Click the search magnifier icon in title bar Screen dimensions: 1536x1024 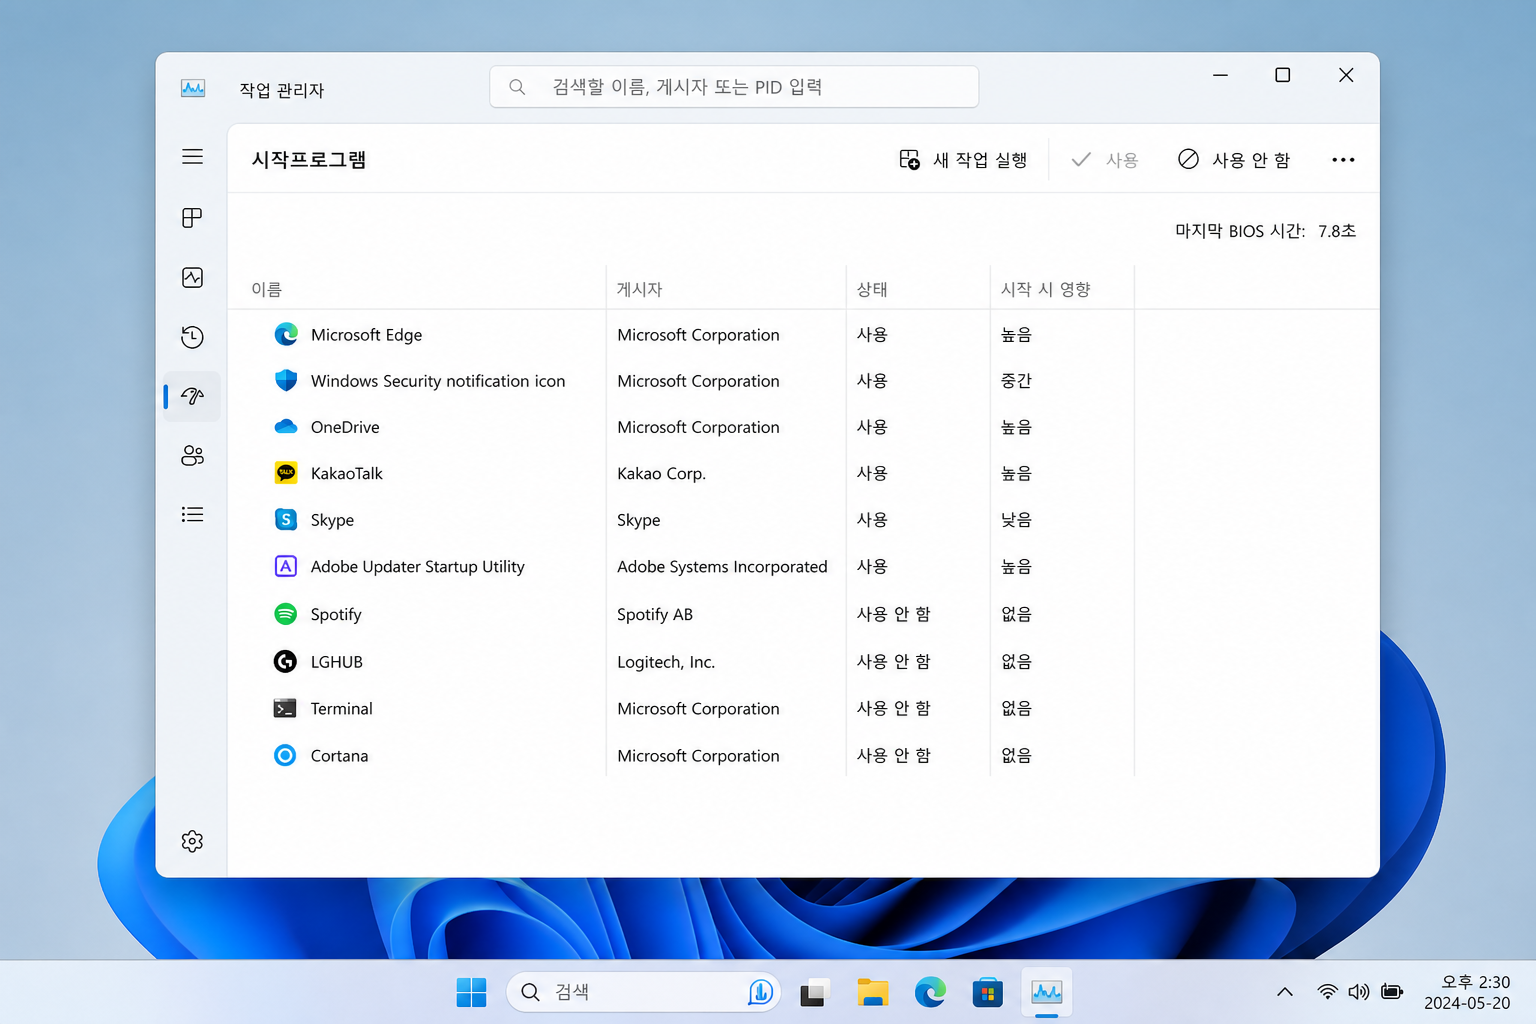pos(517,87)
